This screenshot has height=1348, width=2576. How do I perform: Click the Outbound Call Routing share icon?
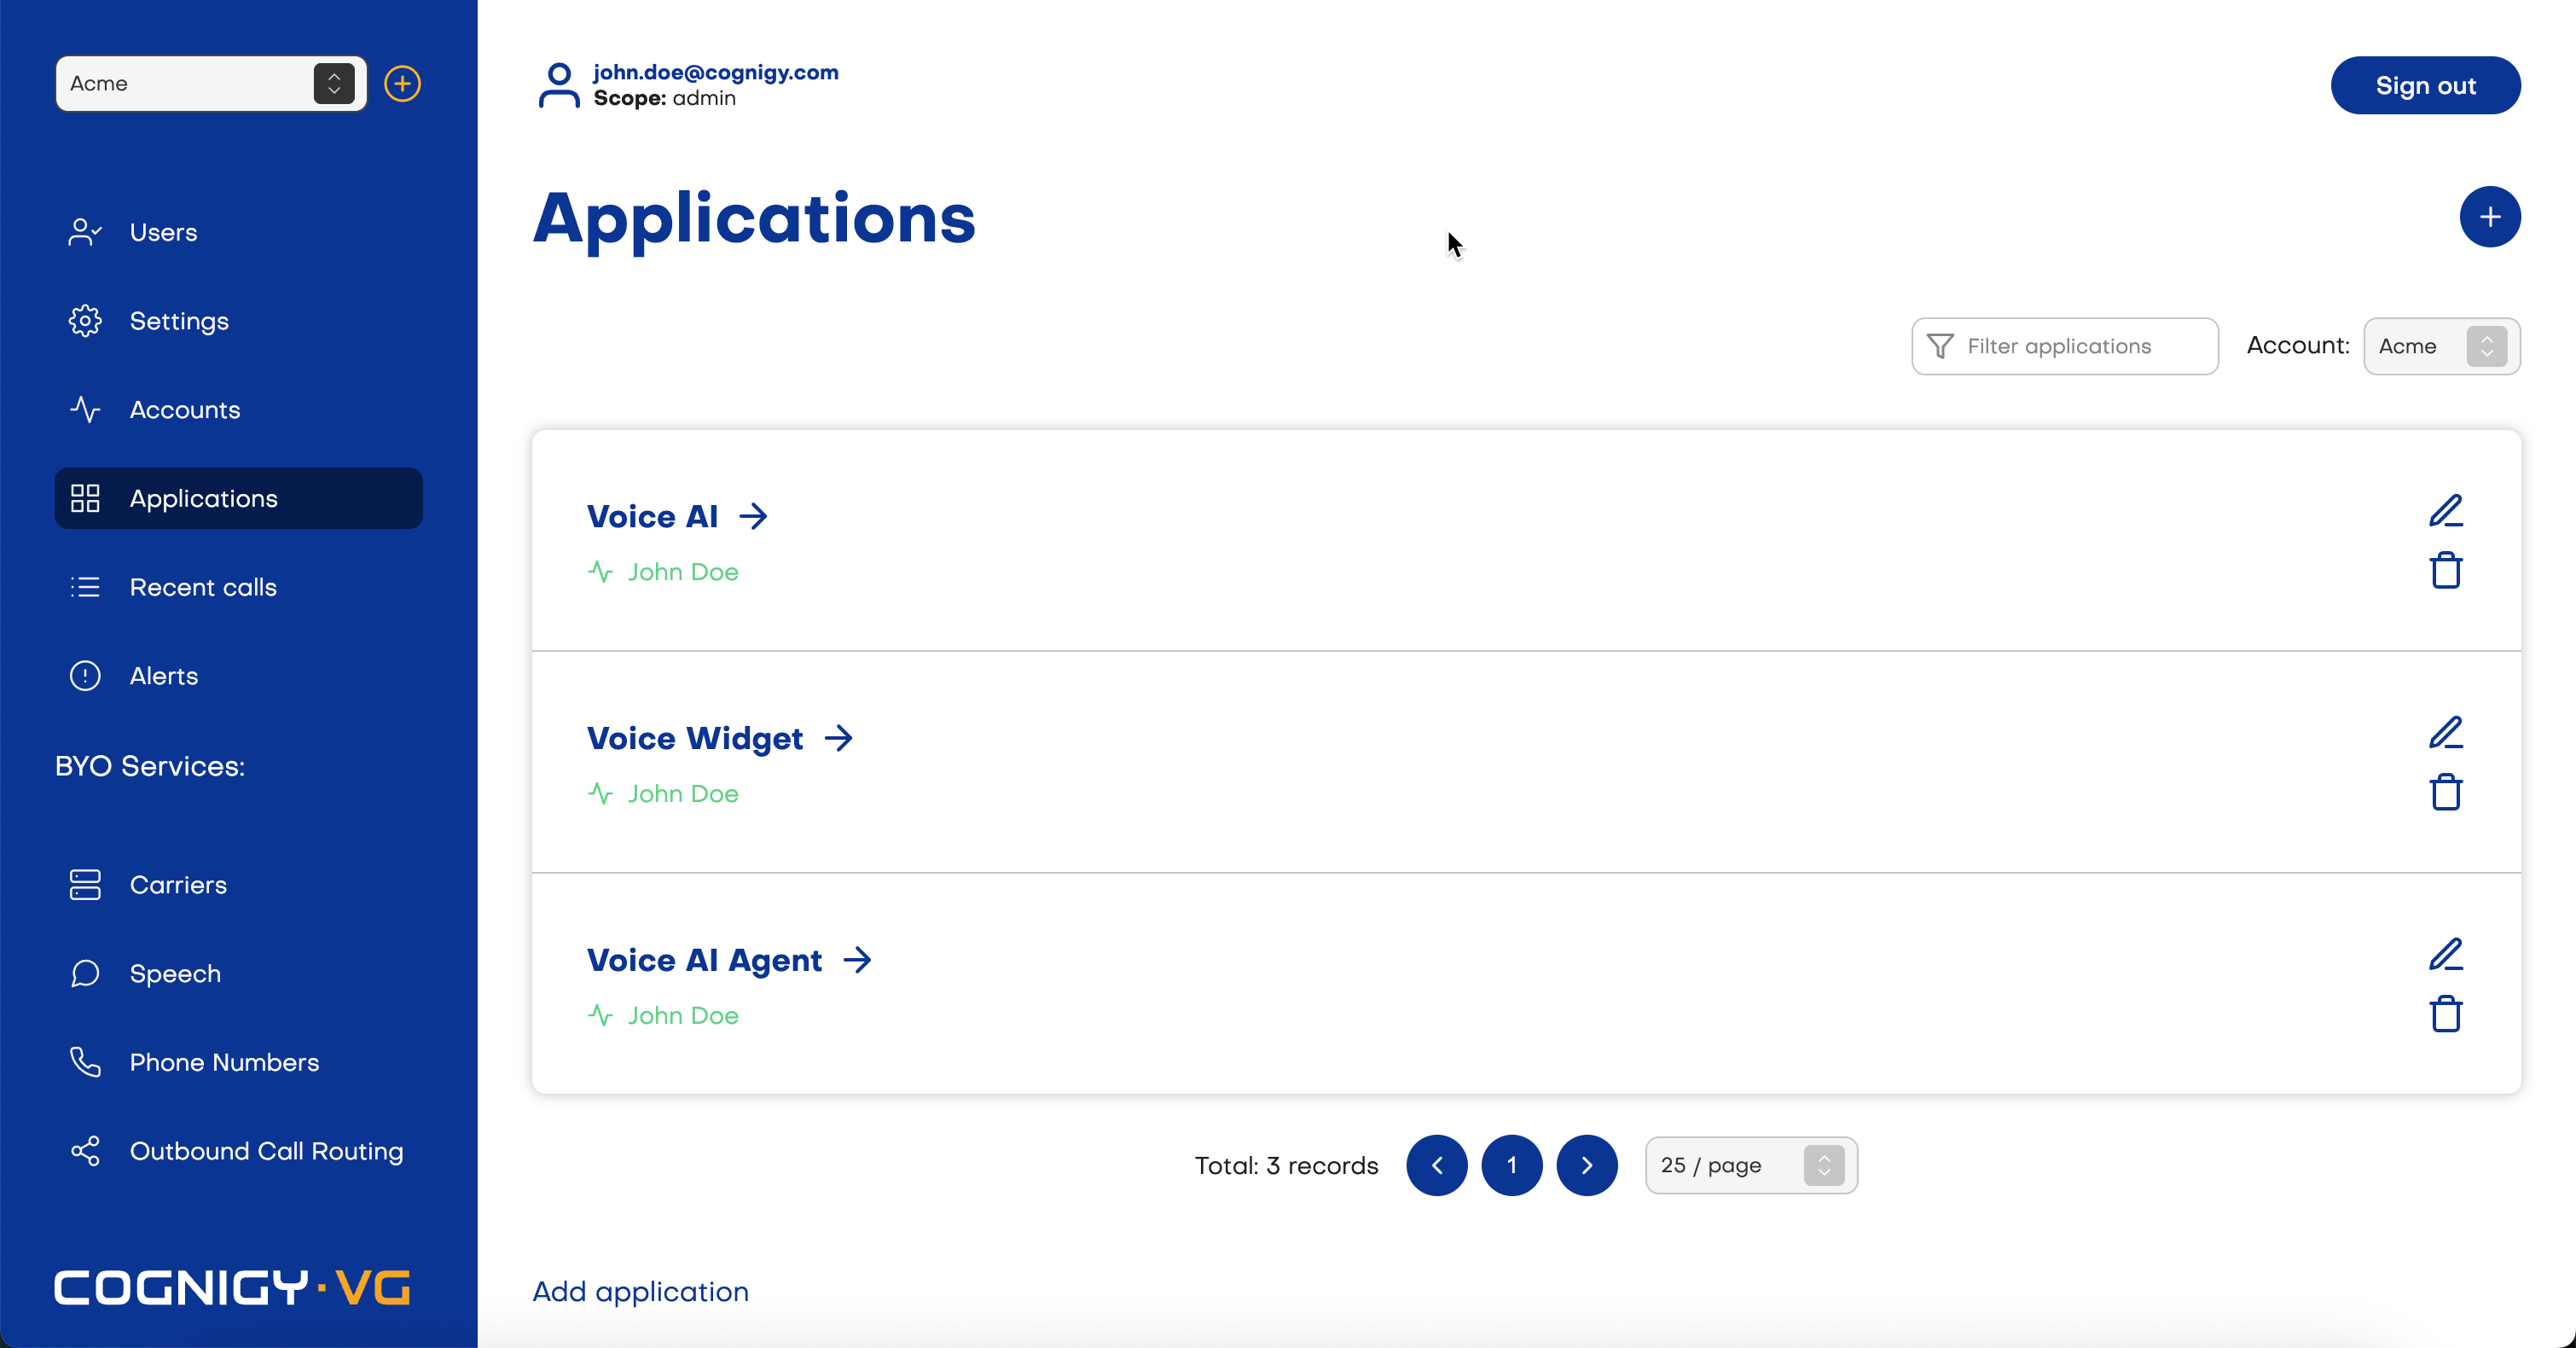click(85, 1151)
